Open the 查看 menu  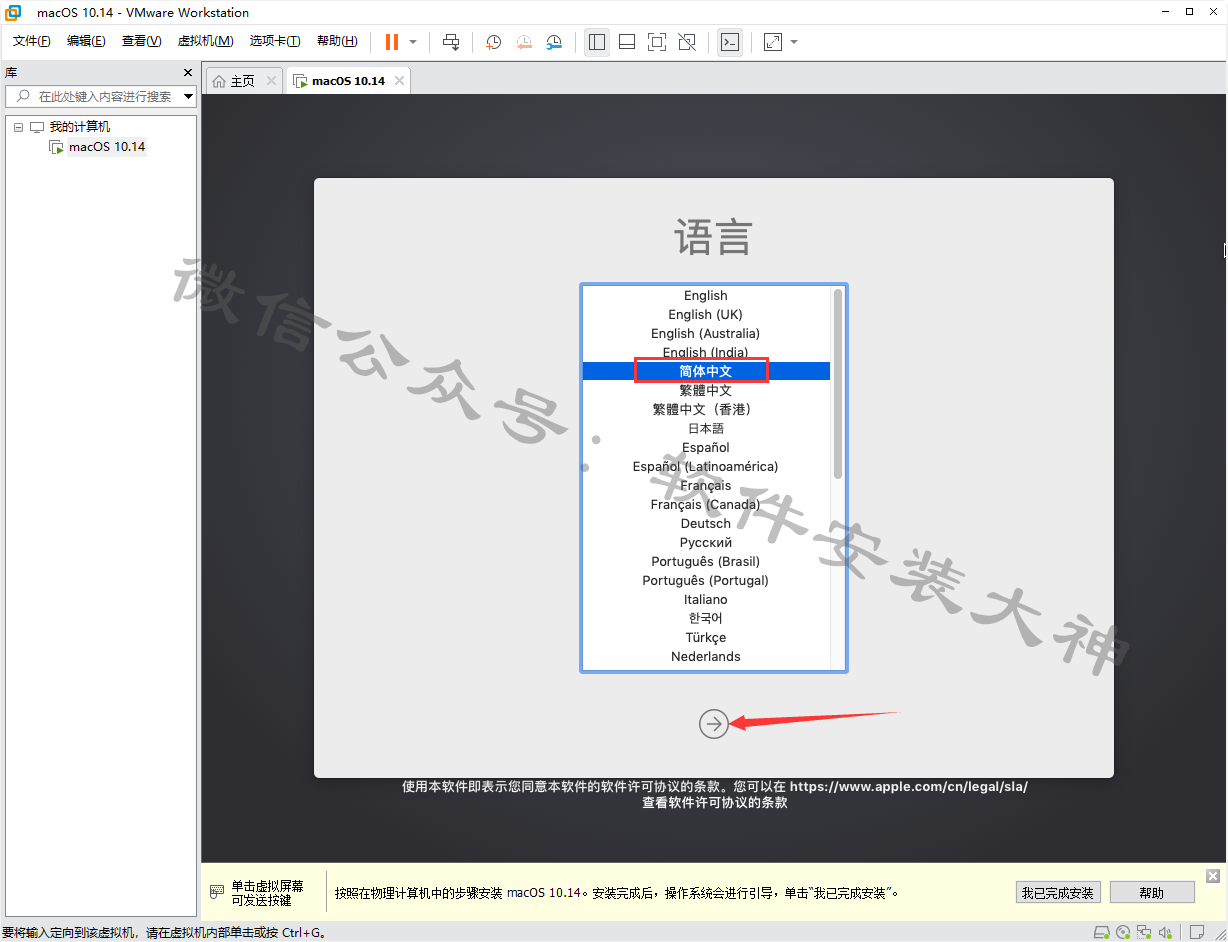click(x=141, y=41)
